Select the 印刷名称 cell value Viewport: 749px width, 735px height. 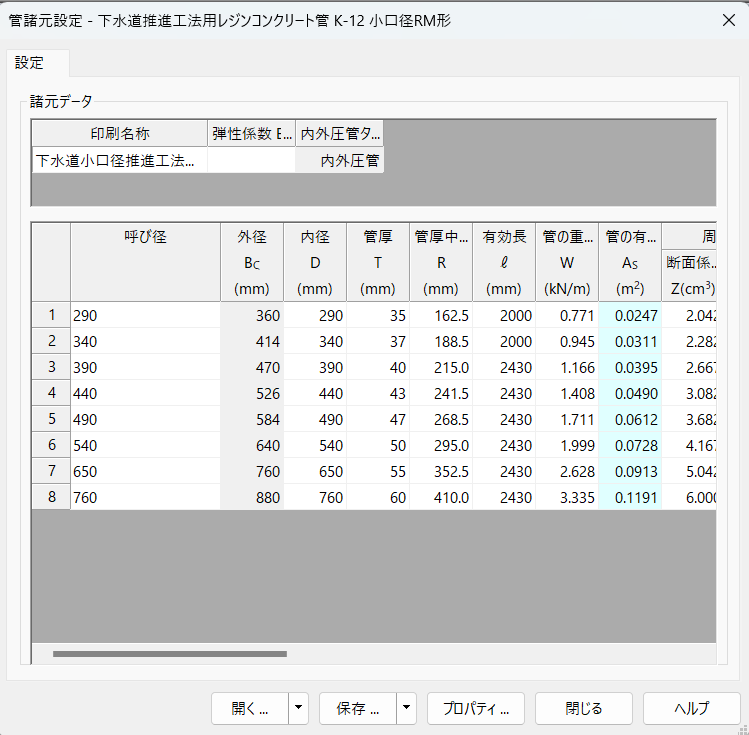tap(120, 160)
